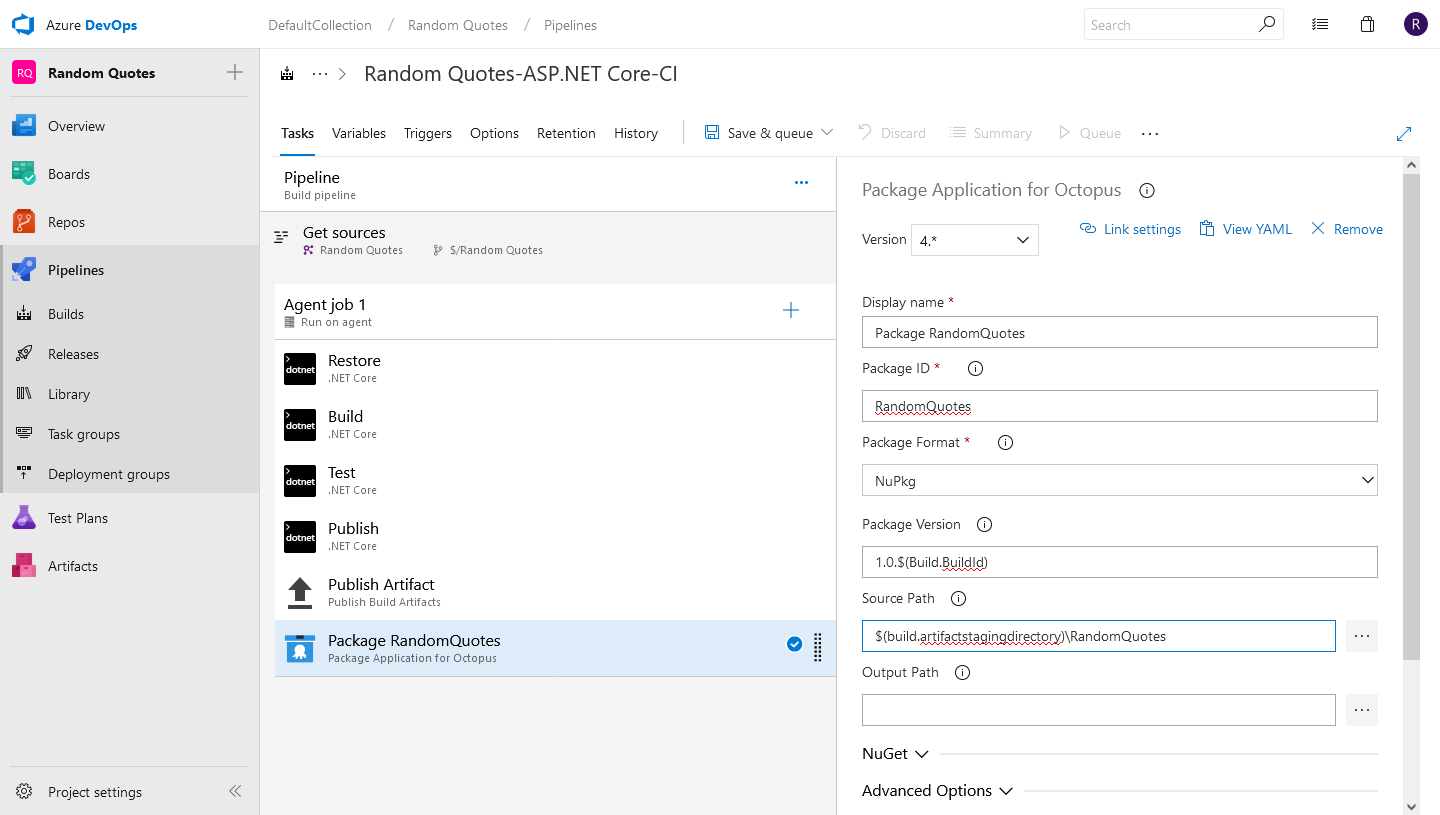This screenshot has height=815, width=1440.
Task: Open the Version 4.* dropdown
Action: [x=974, y=240]
